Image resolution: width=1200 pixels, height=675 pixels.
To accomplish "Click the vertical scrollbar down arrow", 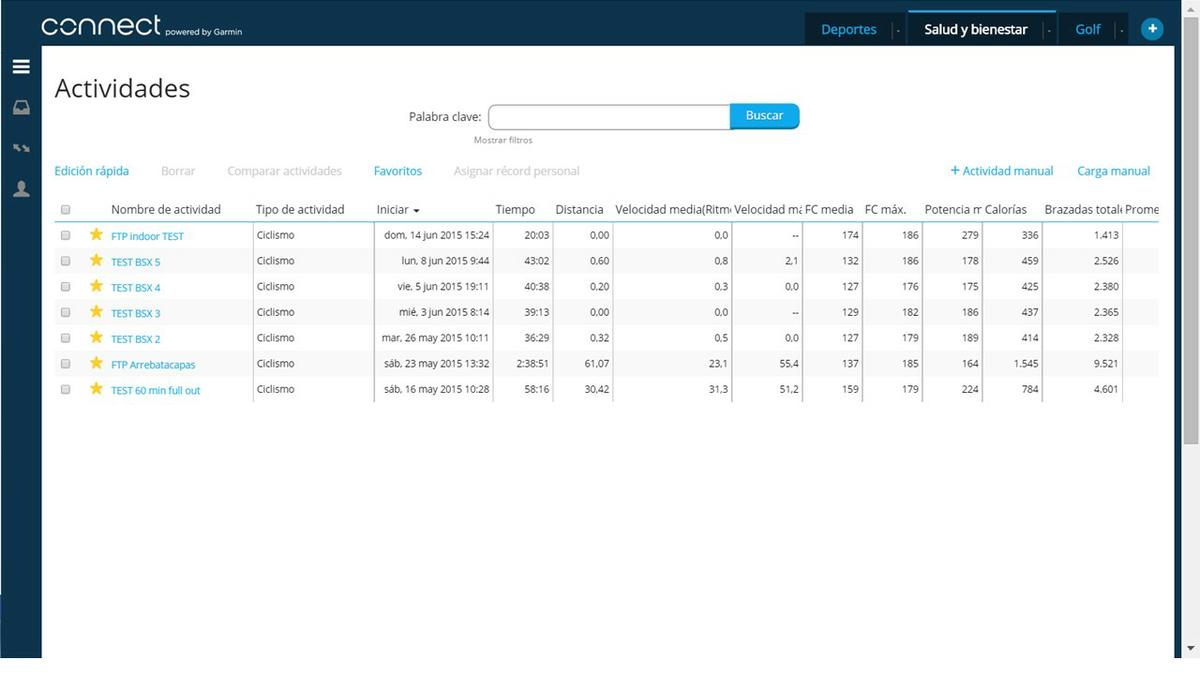I will 1188,649.
